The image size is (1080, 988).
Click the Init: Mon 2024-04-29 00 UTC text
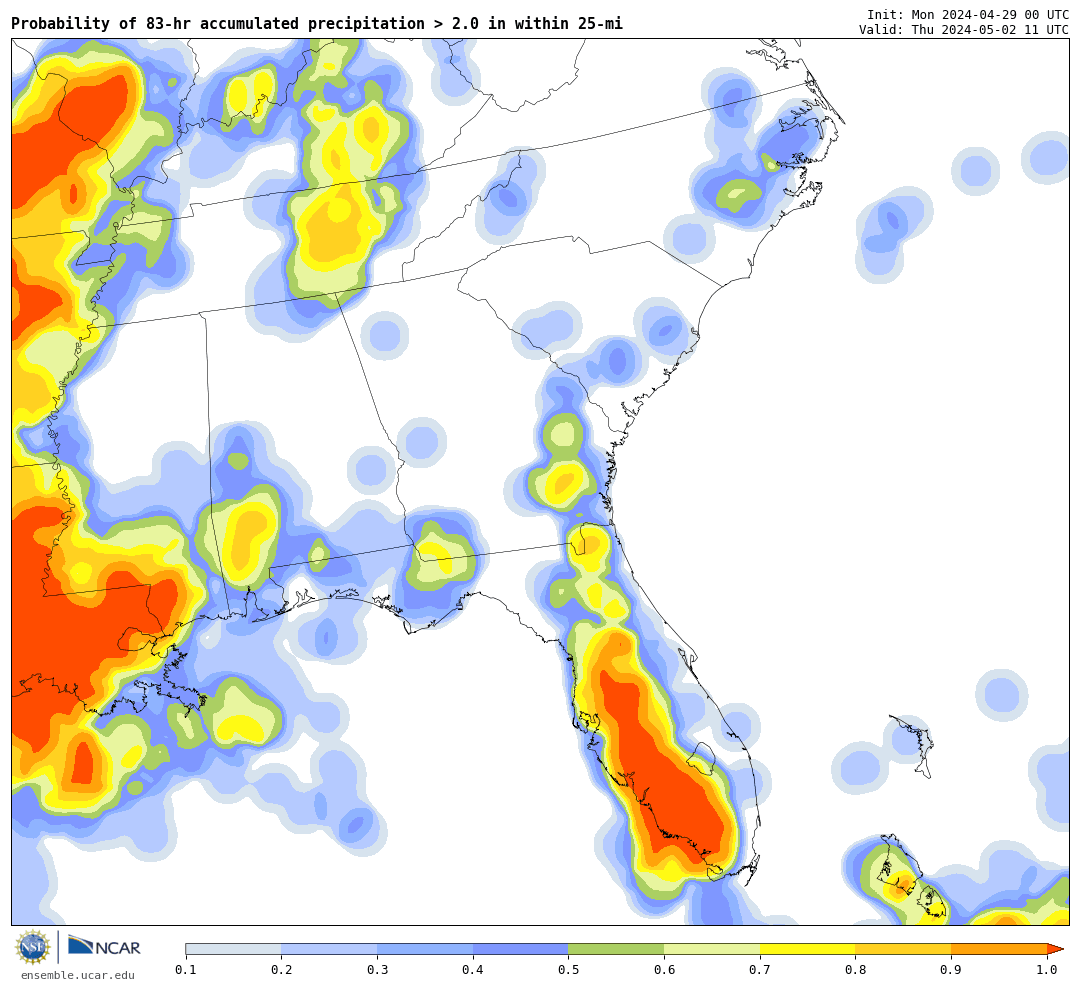[968, 15]
